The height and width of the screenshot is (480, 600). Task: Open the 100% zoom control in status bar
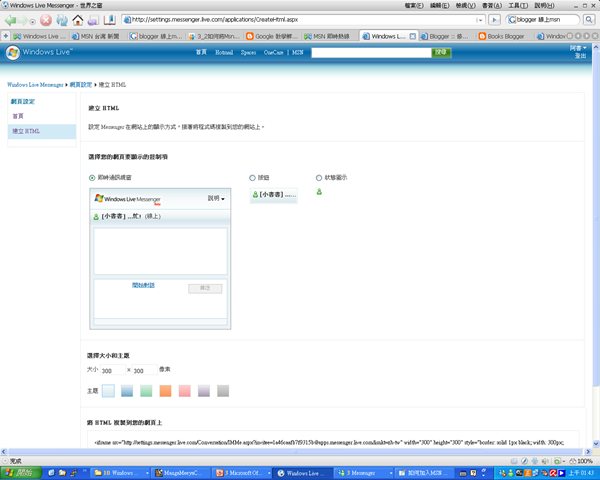(x=581, y=461)
